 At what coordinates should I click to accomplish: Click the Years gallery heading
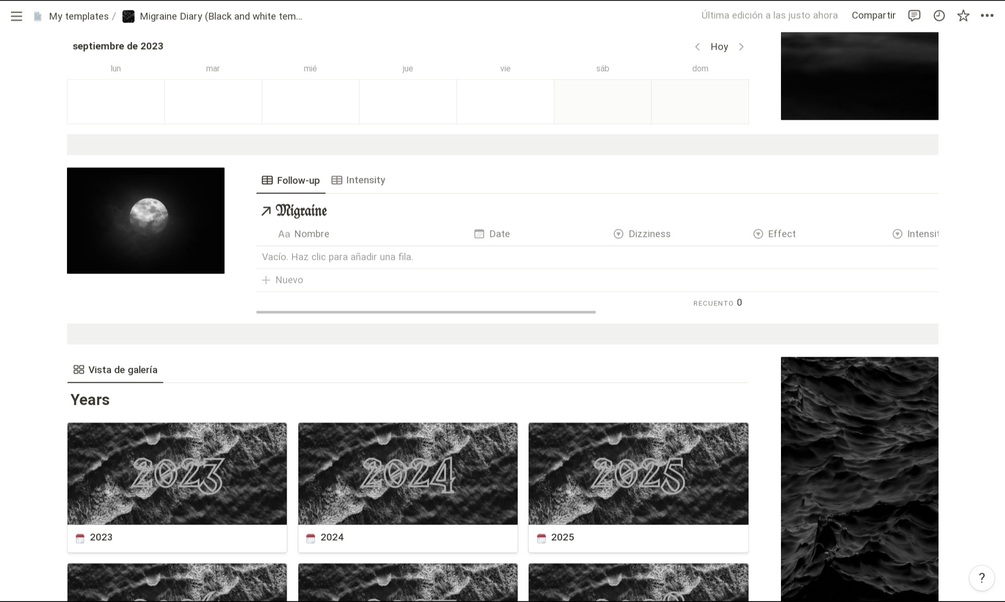pos(90,400)
